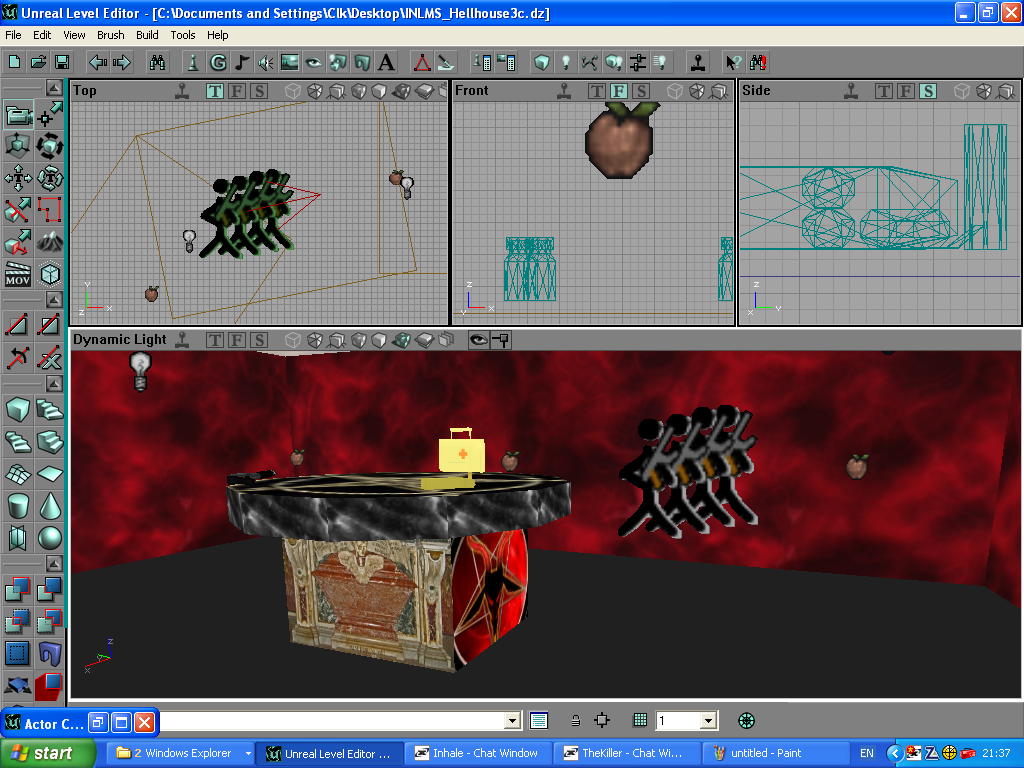Select the Cone brush builder
The image size is (1024, 768).
point(49,506)
